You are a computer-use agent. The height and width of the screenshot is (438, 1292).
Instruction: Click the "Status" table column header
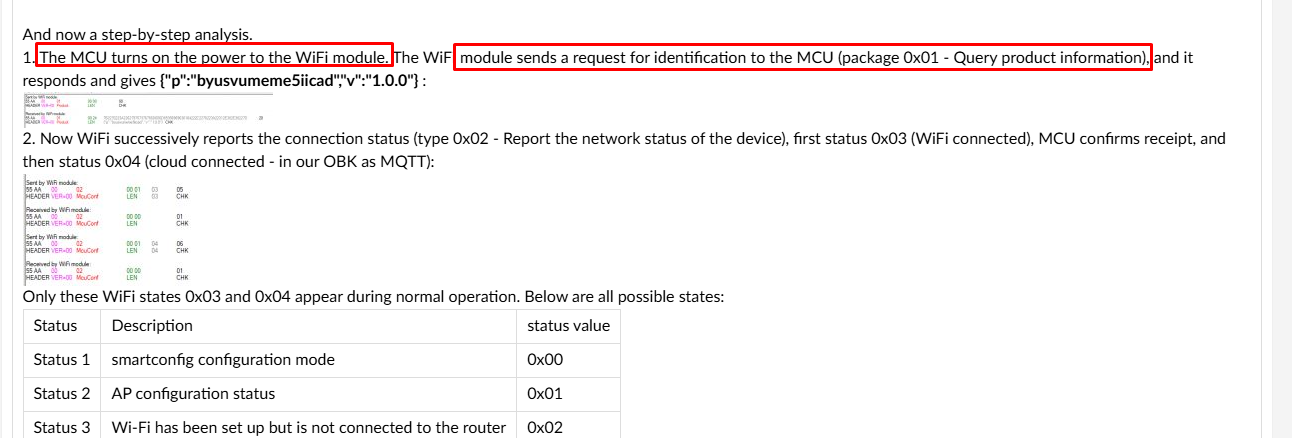pyautogui.click(x=56, y=326)
